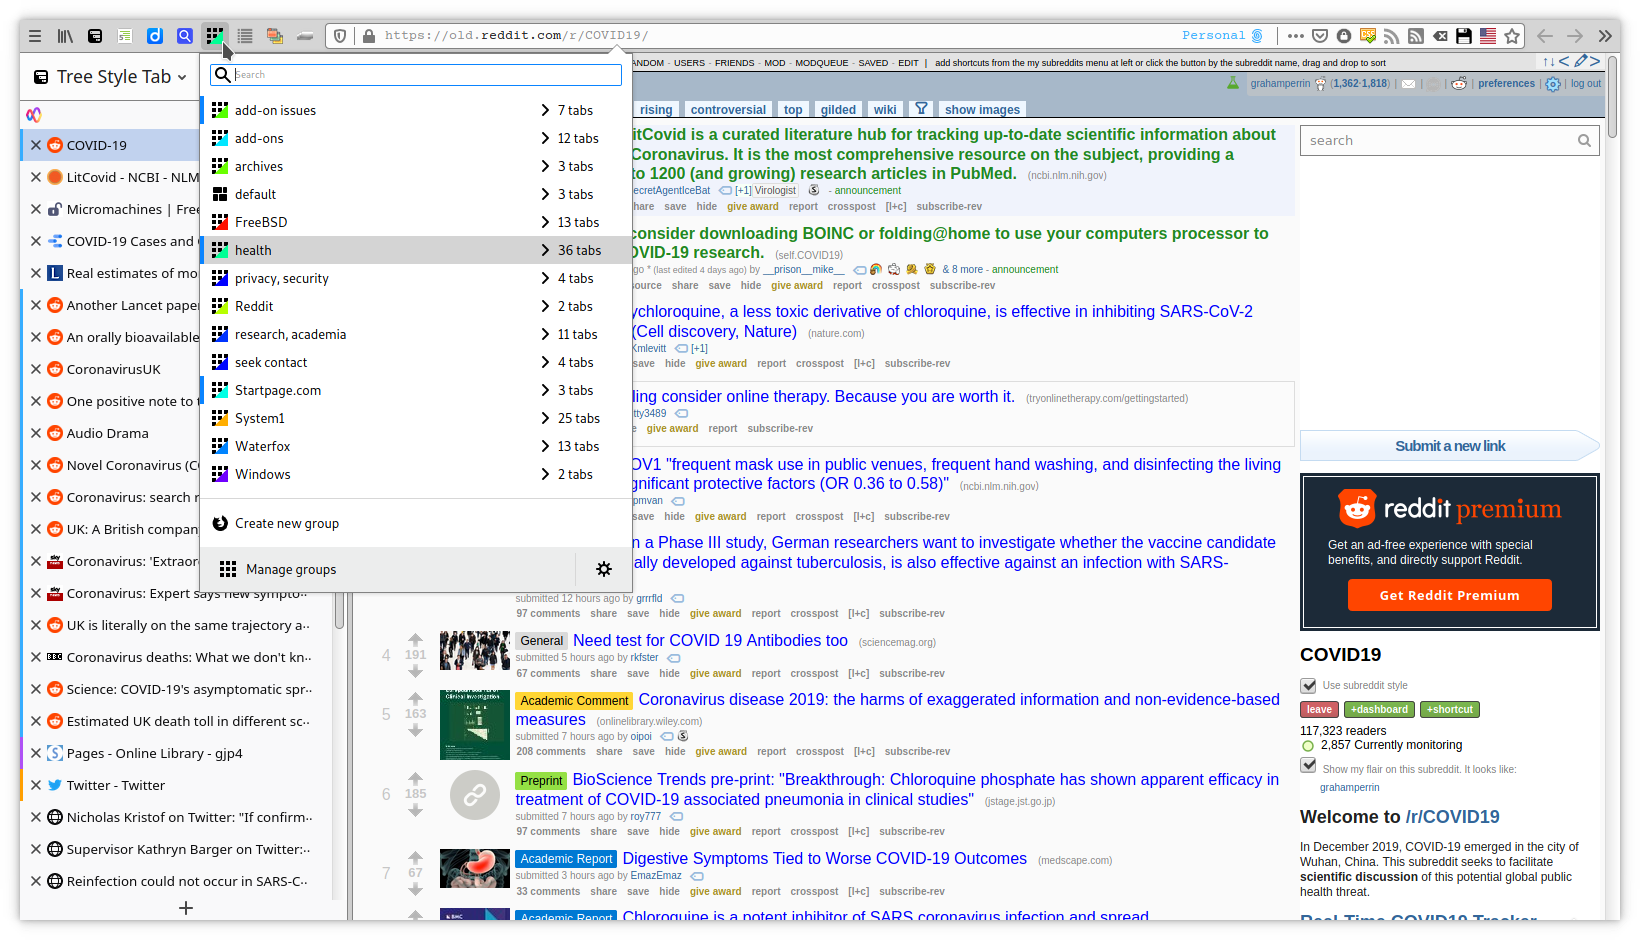1640x940 pixels.
Task: Open the Library toolbar icon
Action: [x=65, y=36]
